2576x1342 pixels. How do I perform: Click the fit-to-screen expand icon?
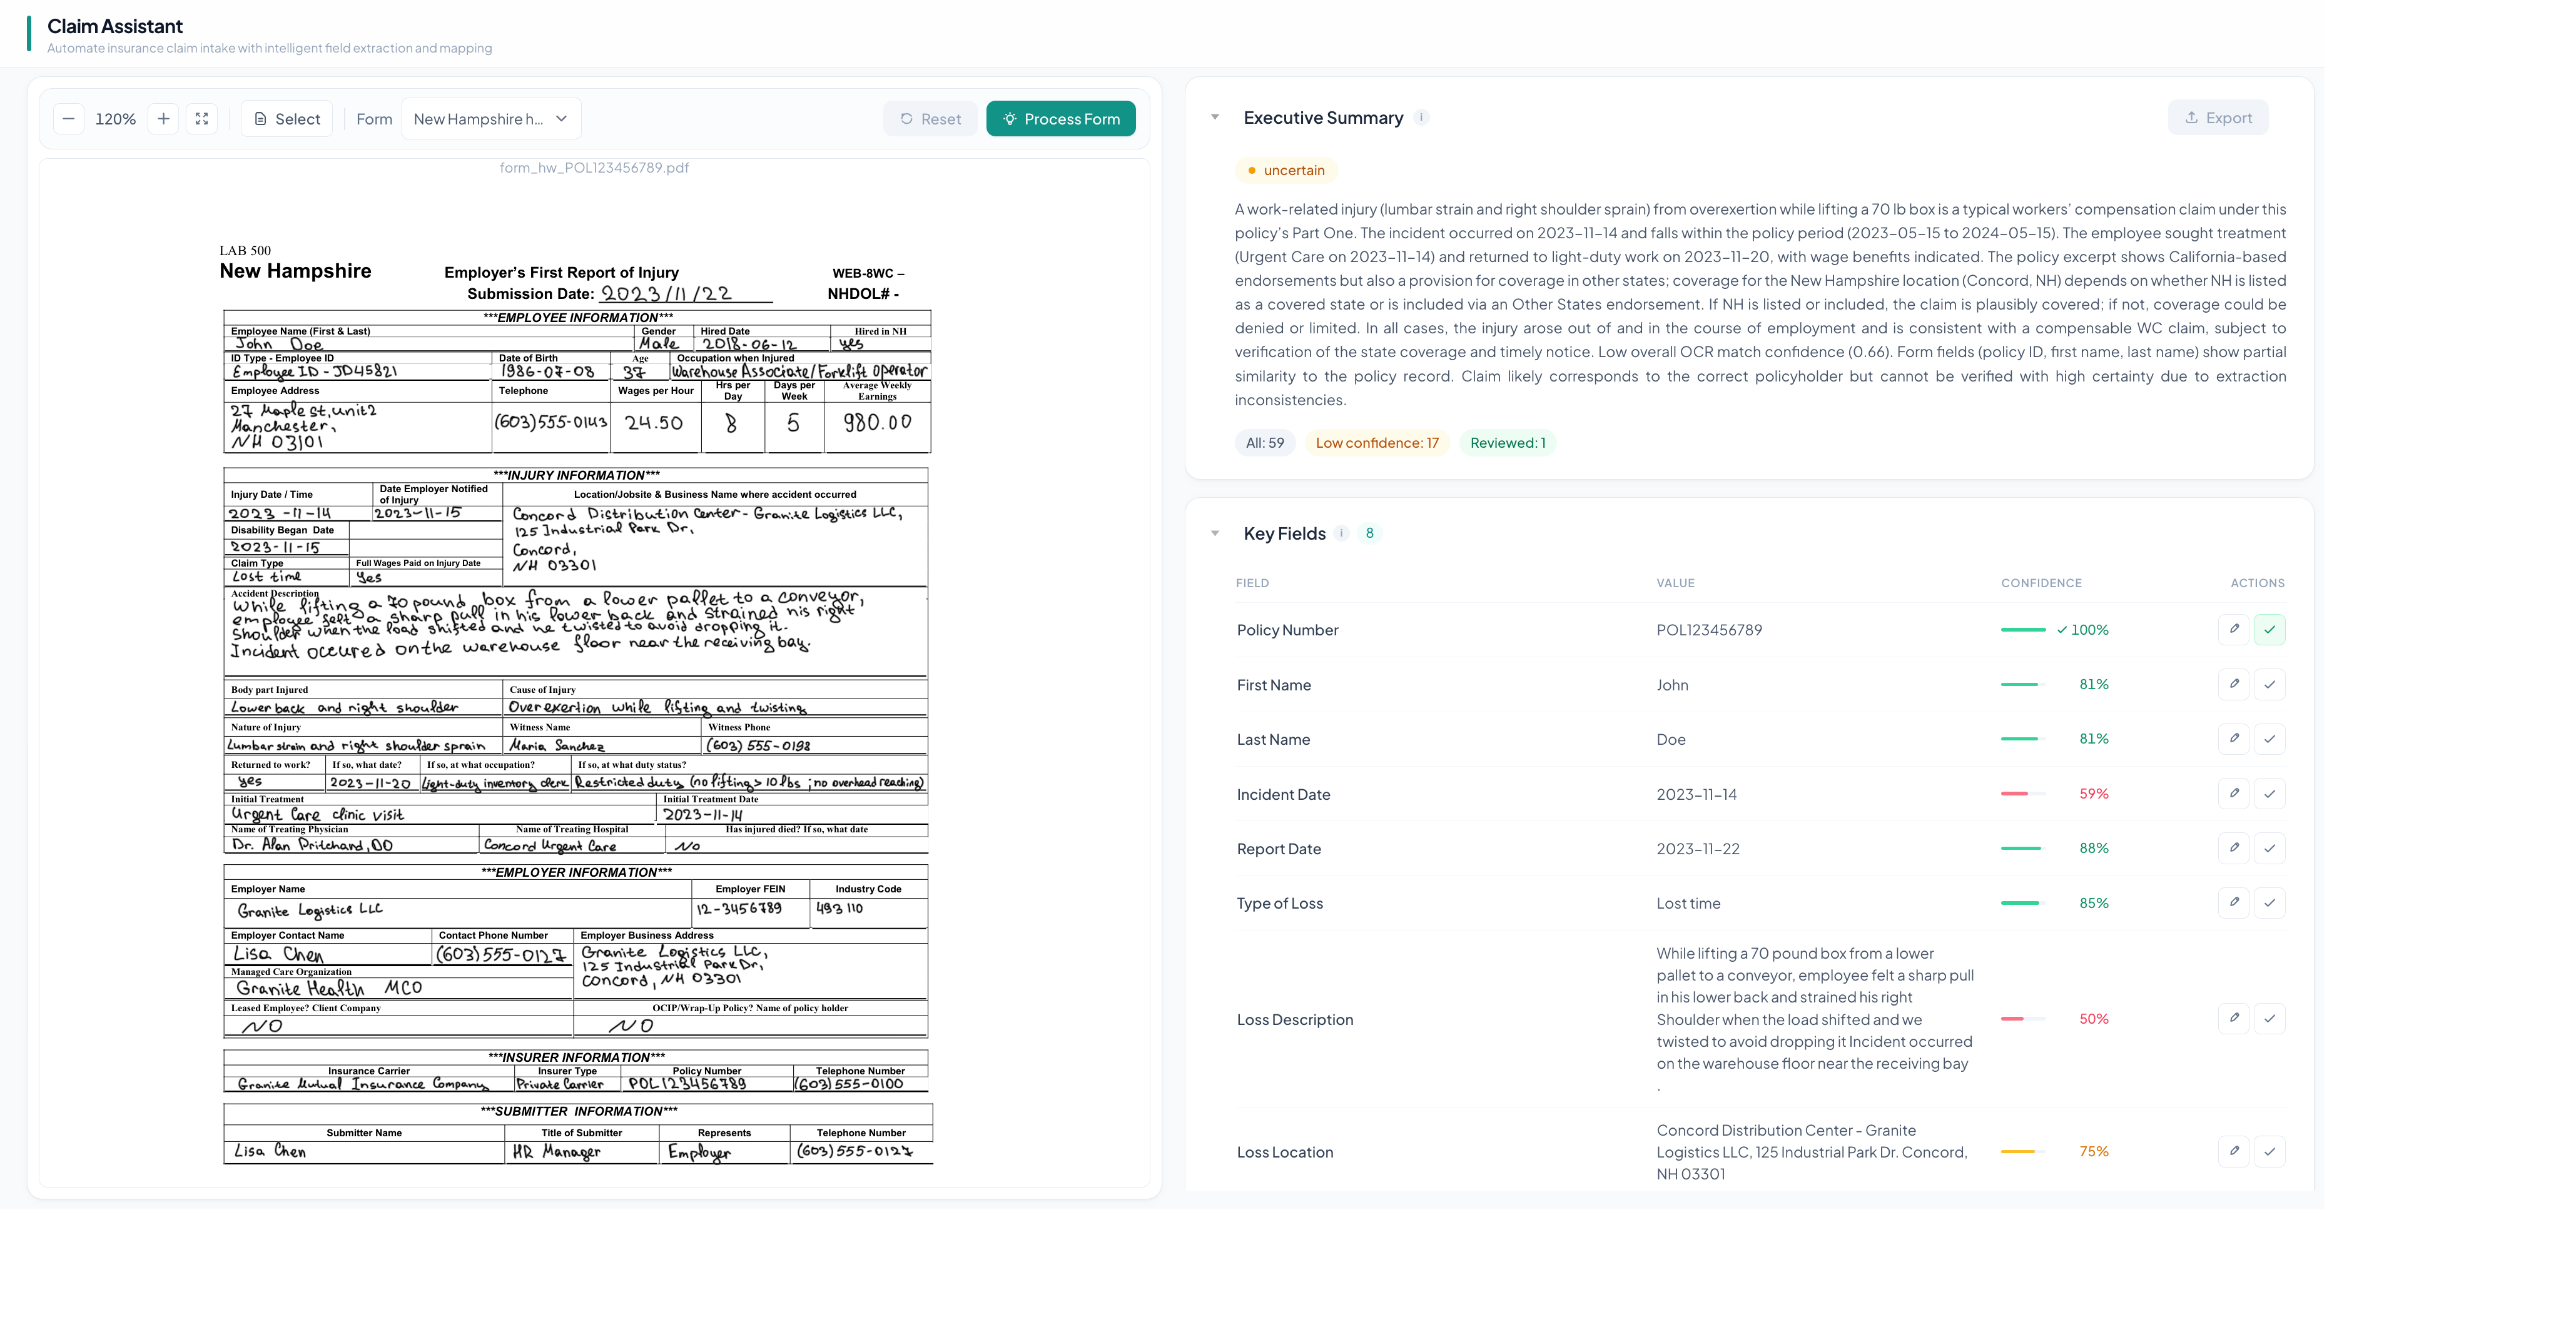tap(202, 119)
